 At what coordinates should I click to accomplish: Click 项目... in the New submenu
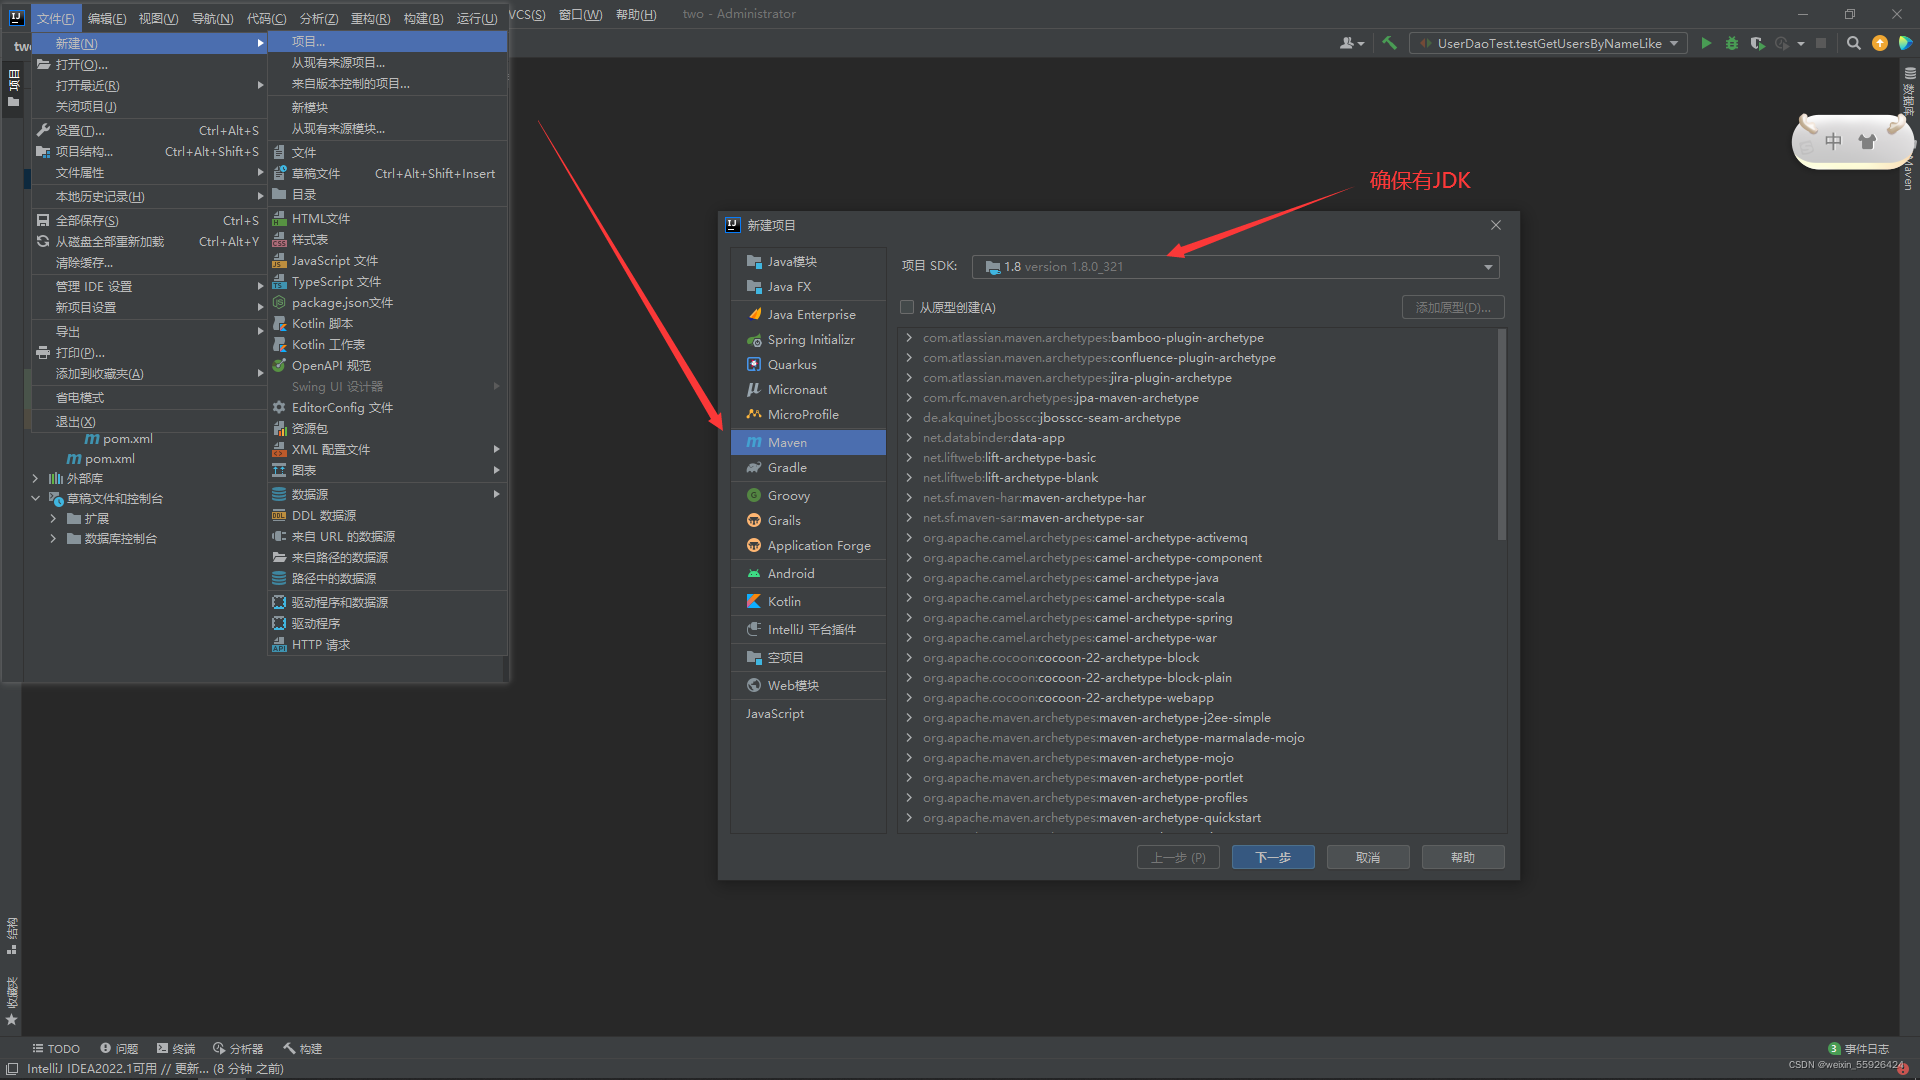[388, 41]
